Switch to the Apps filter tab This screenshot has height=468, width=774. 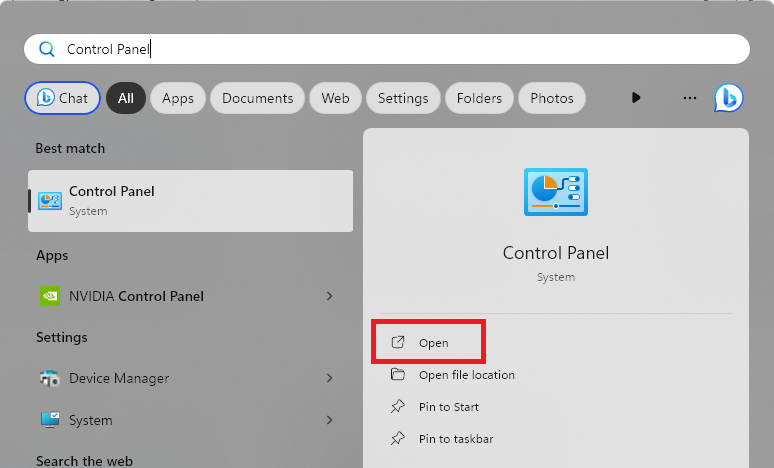point(178,98)
